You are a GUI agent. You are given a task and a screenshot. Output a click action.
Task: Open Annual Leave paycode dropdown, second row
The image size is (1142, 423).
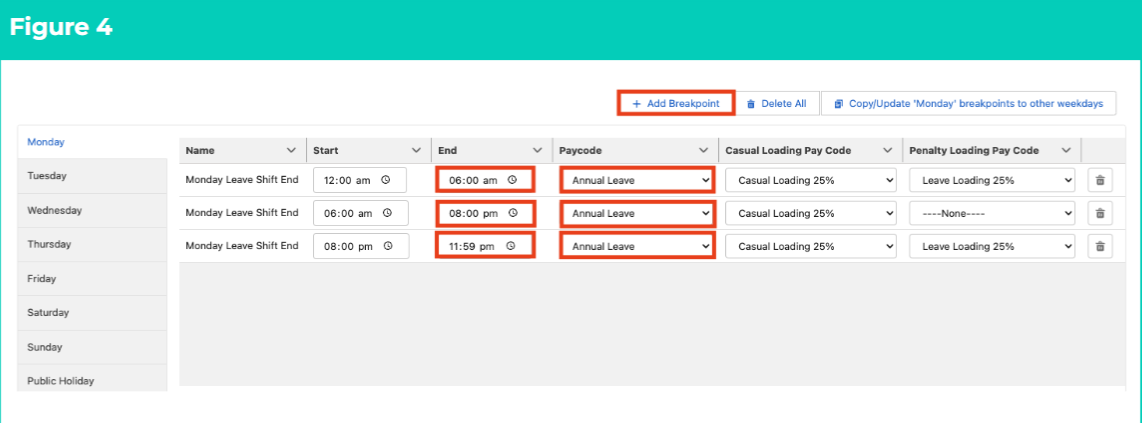[637, 213]
